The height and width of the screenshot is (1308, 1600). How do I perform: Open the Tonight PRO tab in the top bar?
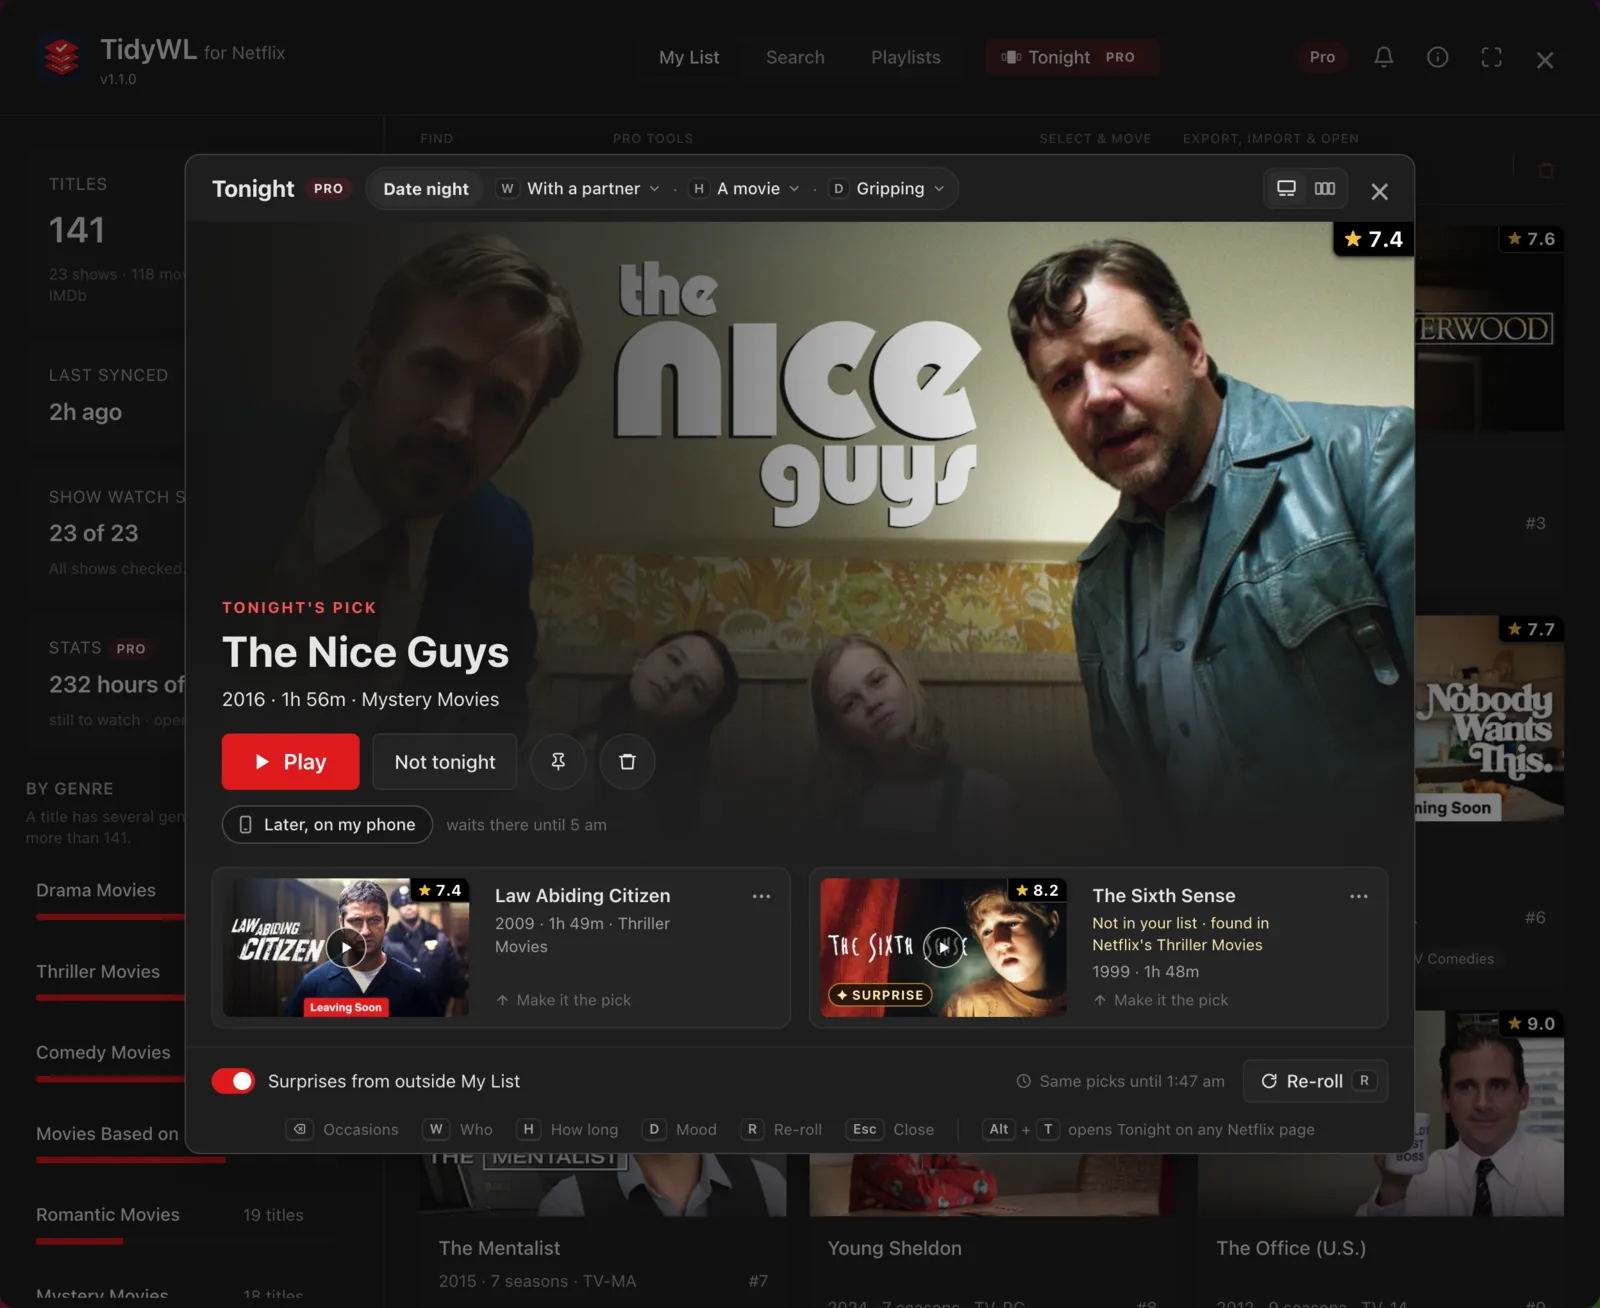[x=1071, y=57]
